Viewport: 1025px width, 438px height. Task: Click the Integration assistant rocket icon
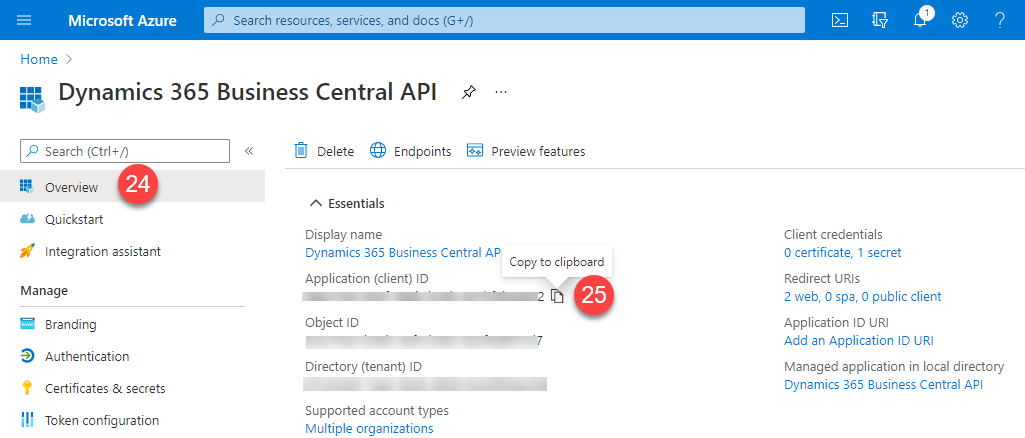(x=27, y=251)
